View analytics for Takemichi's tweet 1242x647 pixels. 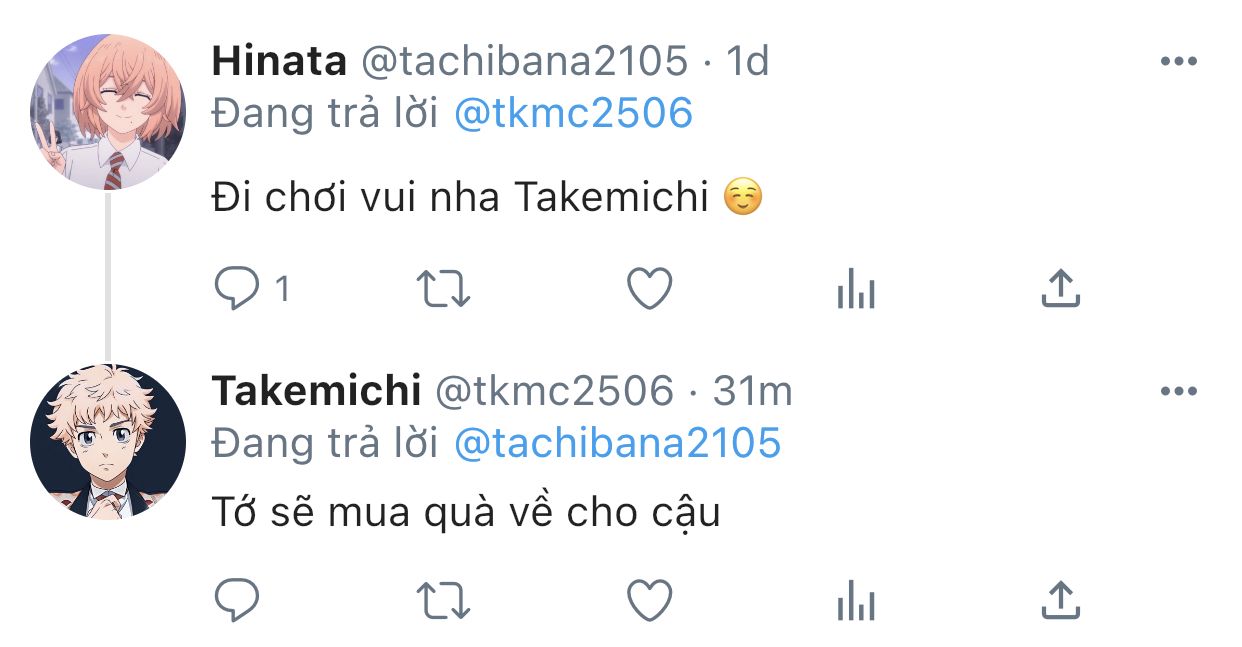click(x=855, y=601)
